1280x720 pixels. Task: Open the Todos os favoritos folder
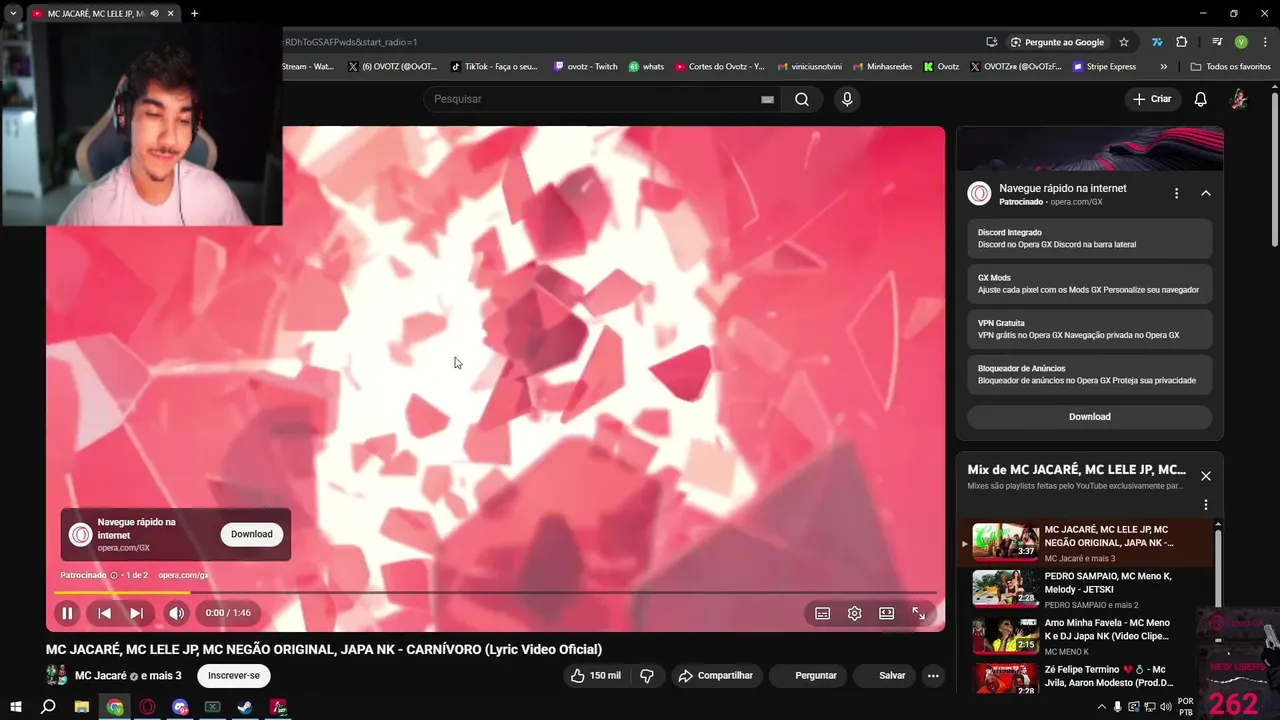click(x=1230, y=67)
